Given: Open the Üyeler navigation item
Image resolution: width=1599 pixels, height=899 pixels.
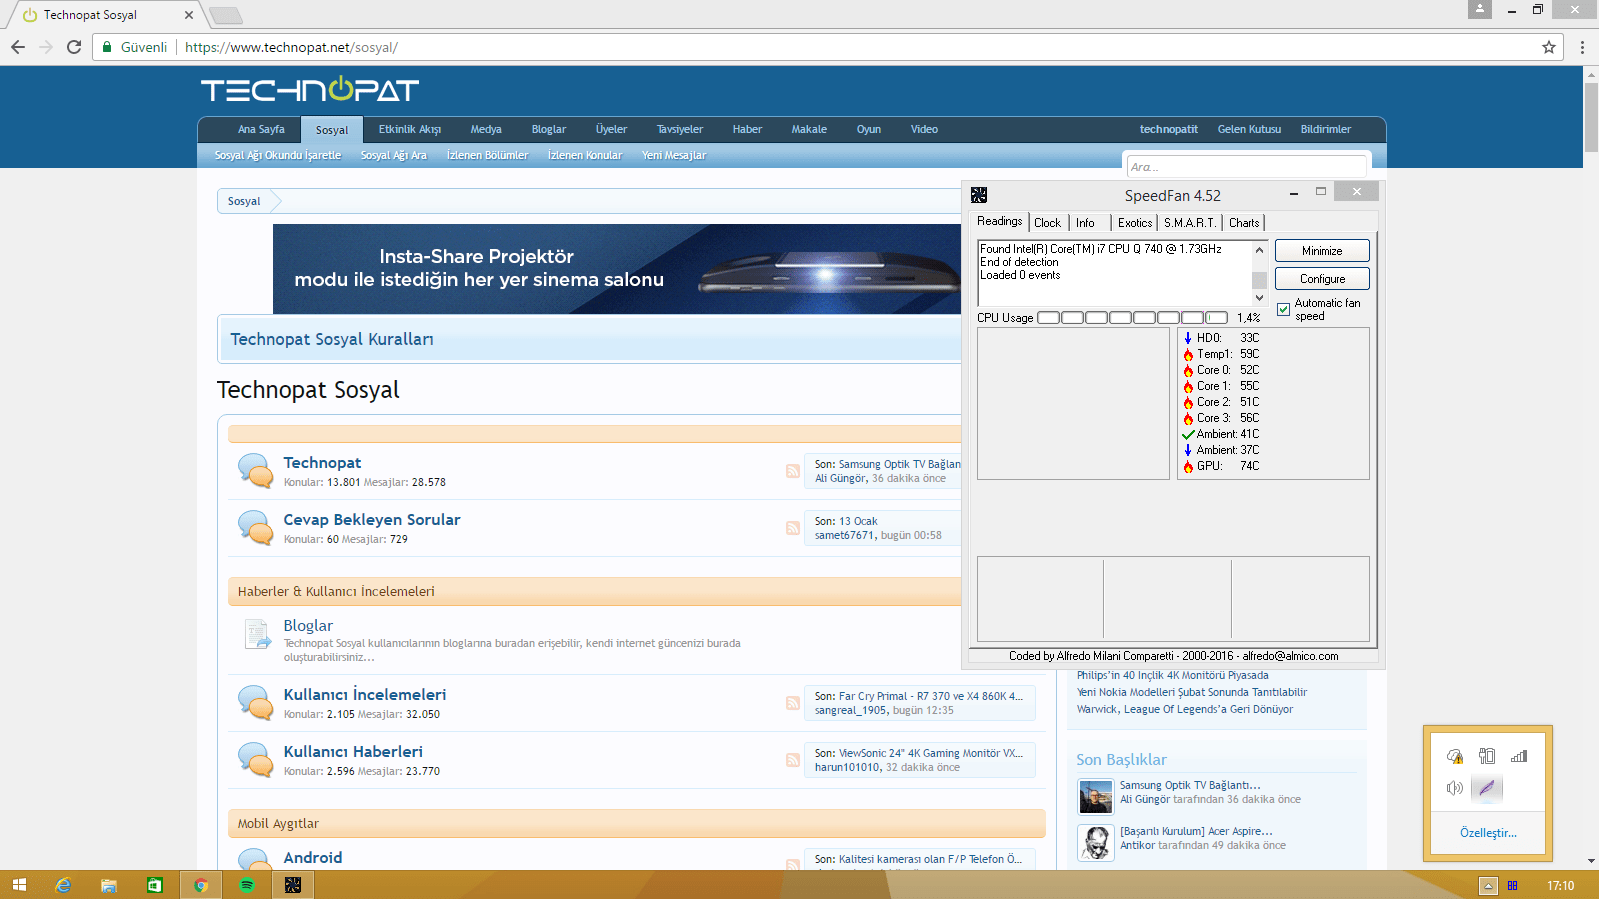Looking at the screenshot, I should [611, 129].
